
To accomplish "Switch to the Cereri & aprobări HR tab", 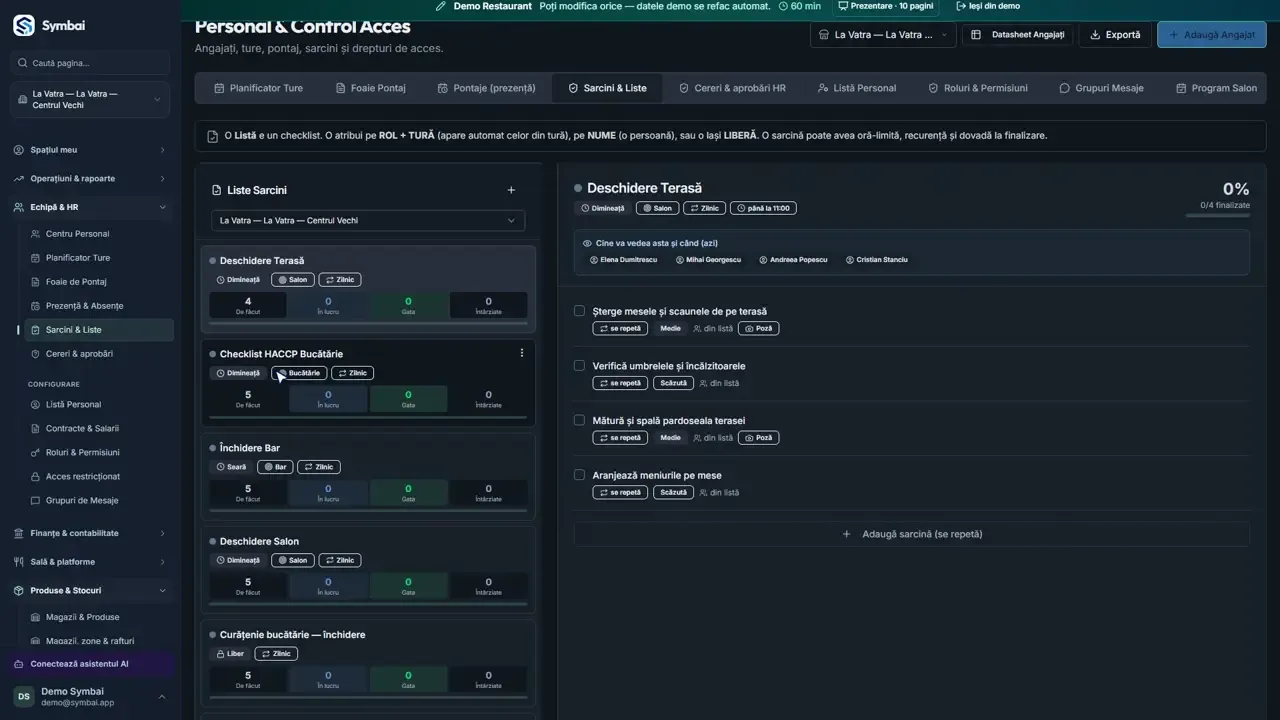I will point(732,88).
